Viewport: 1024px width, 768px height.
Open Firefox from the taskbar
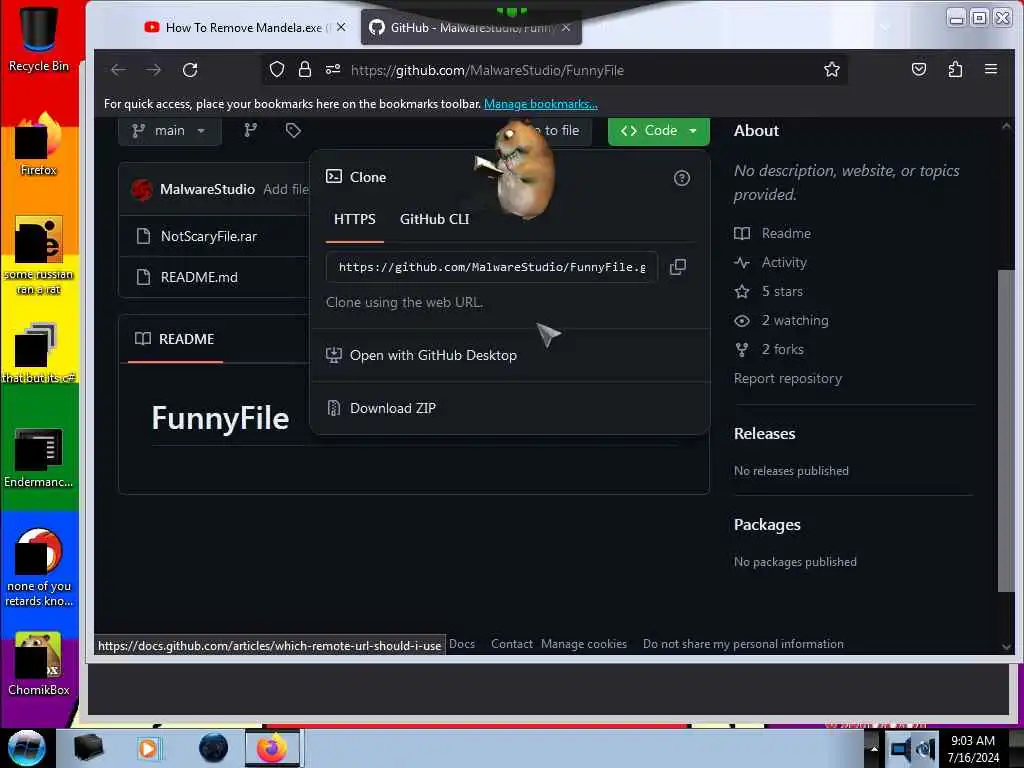pos(272,748)
